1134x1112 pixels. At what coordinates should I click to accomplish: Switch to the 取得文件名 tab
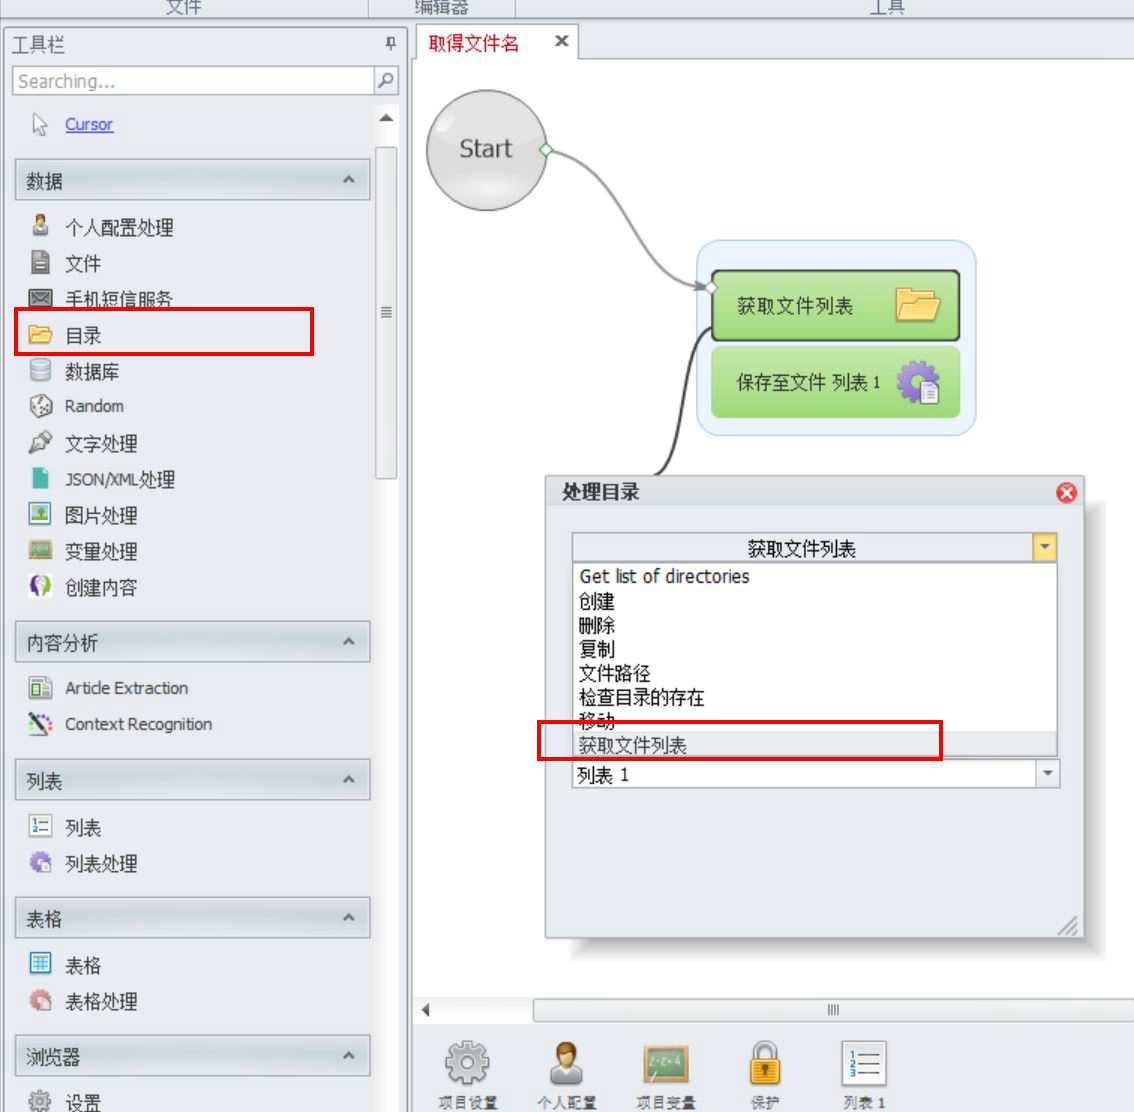[474, 44]
